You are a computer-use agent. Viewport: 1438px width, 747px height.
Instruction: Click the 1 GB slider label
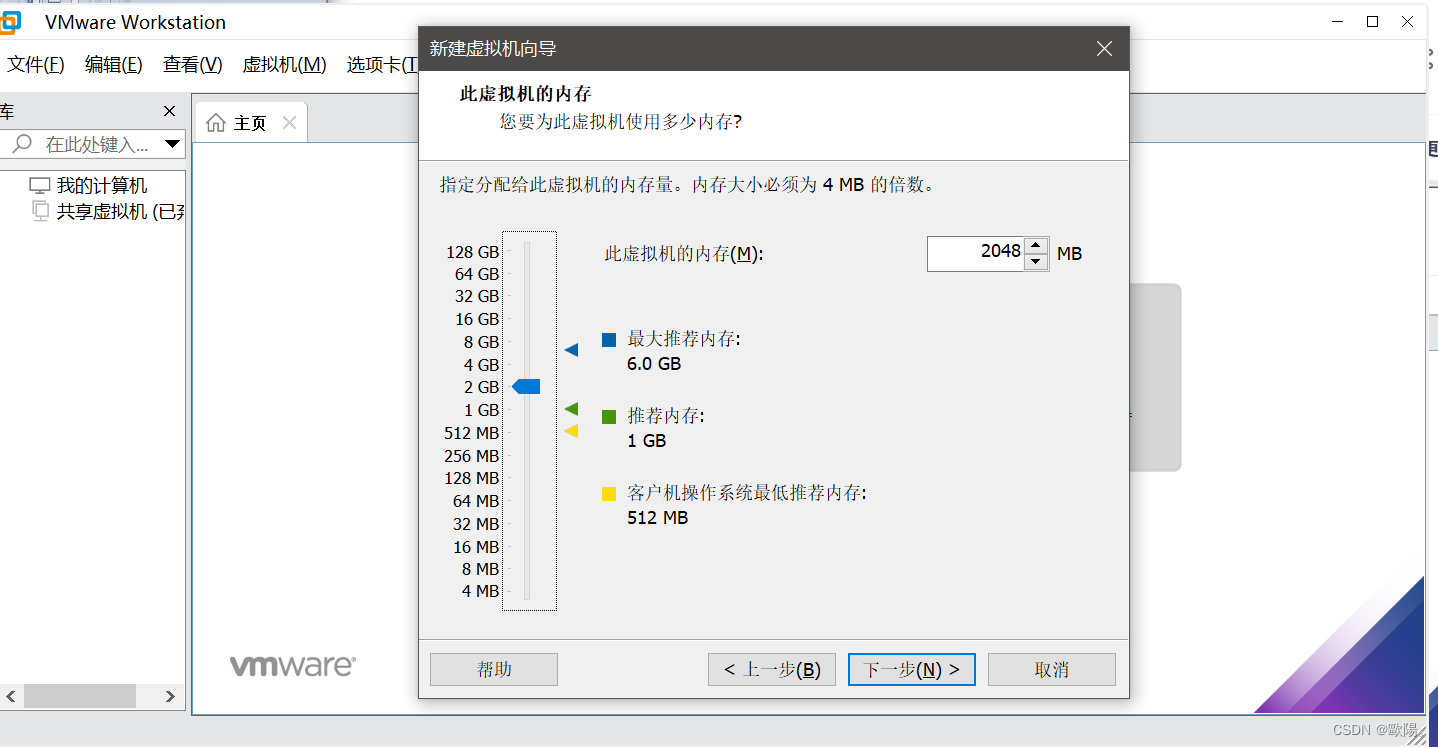pyautogui.click(x=481, y=410)
